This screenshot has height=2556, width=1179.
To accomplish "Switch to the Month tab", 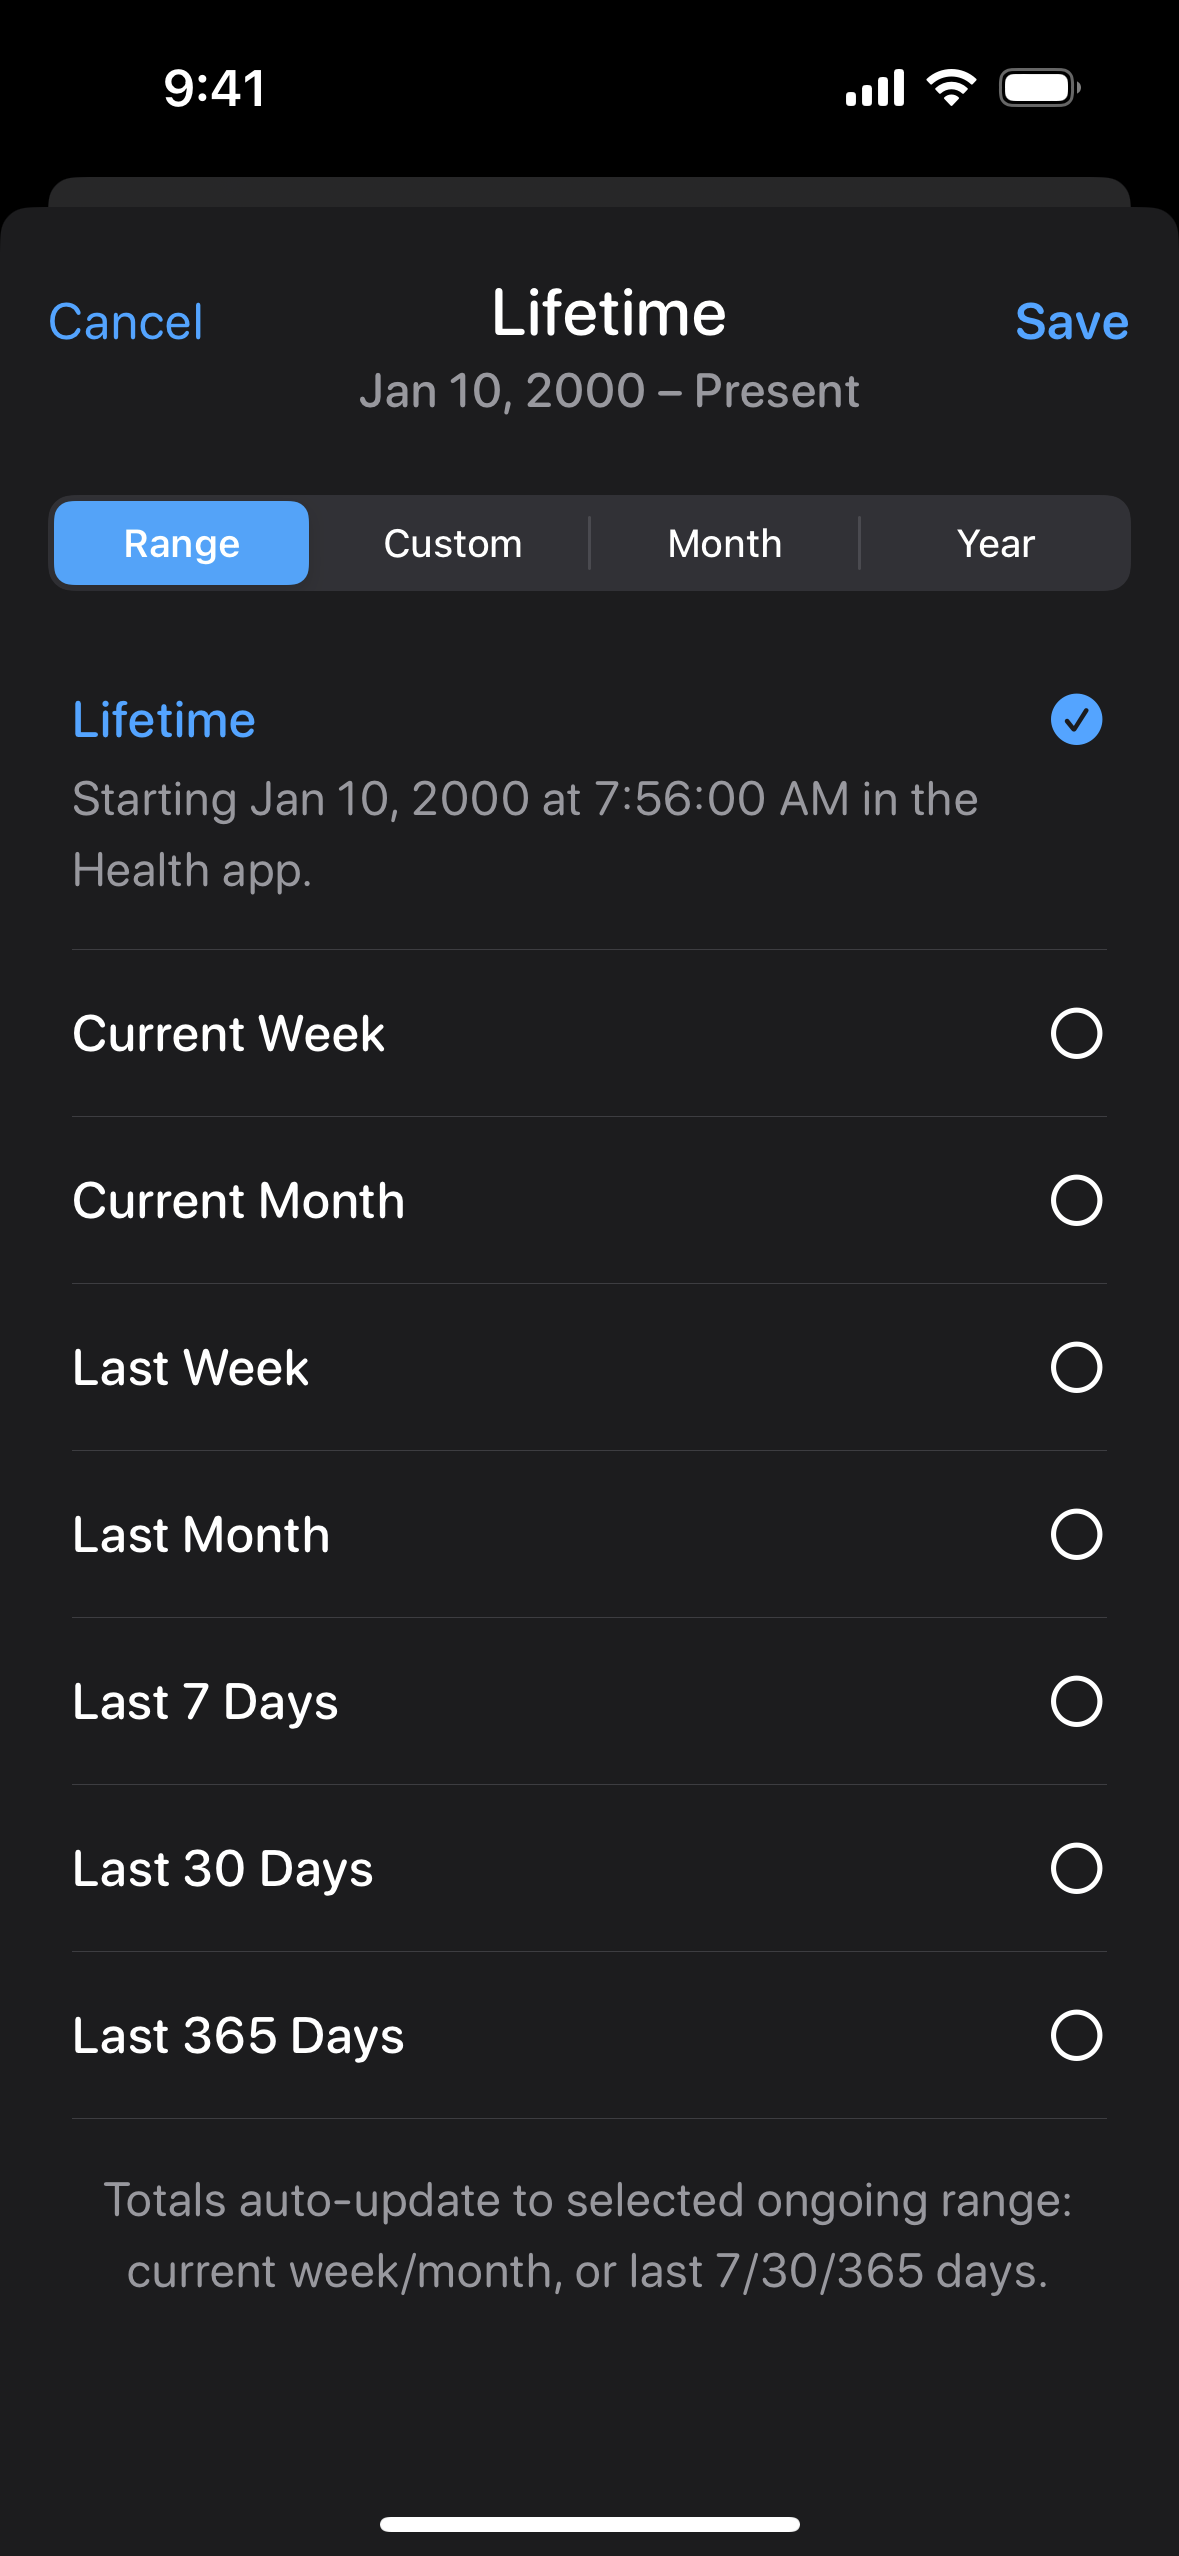I will (724, 544).
